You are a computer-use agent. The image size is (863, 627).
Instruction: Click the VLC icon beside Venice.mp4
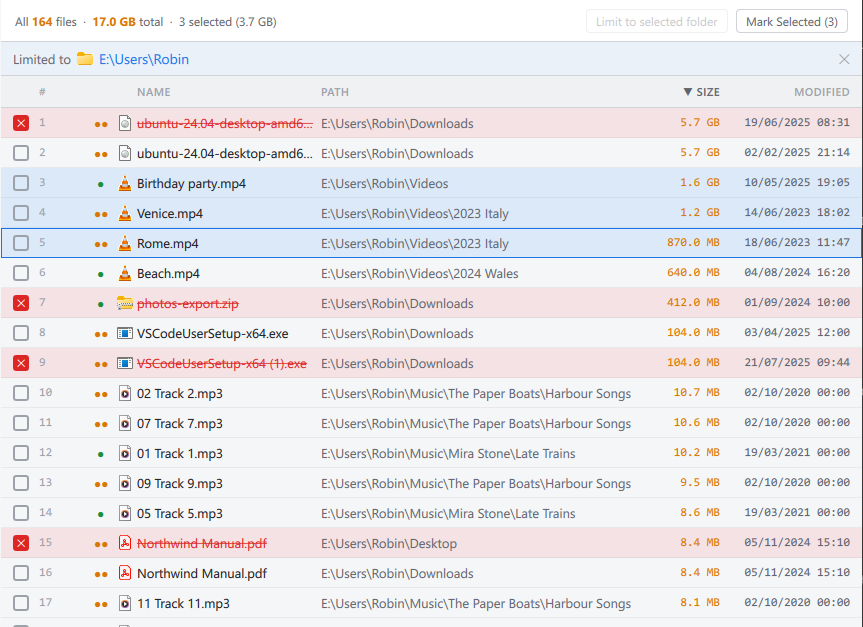(x=125, y=213)
